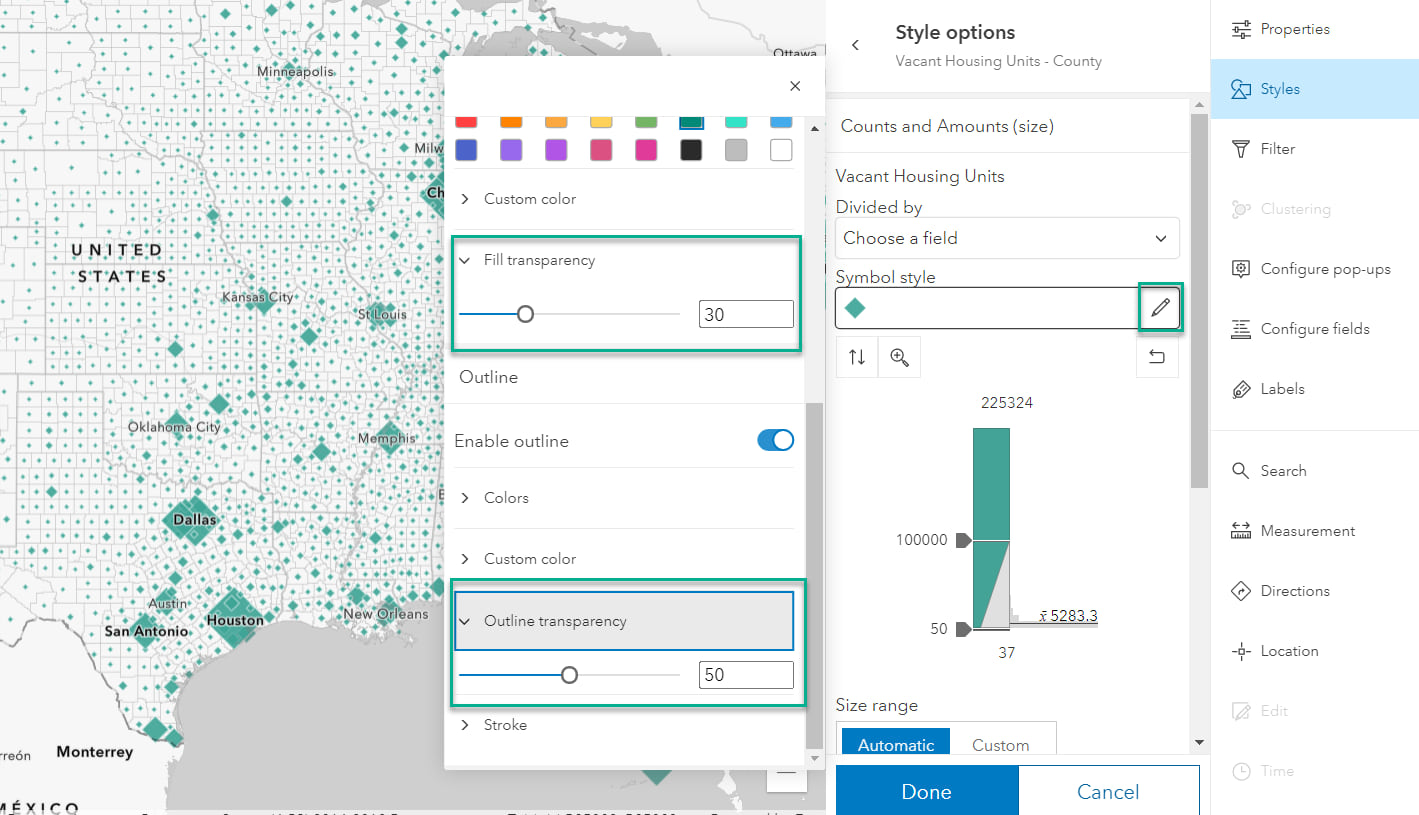The image size is (1419, 815).
Task: Open the Labels pane
Action: [1315, 389]
